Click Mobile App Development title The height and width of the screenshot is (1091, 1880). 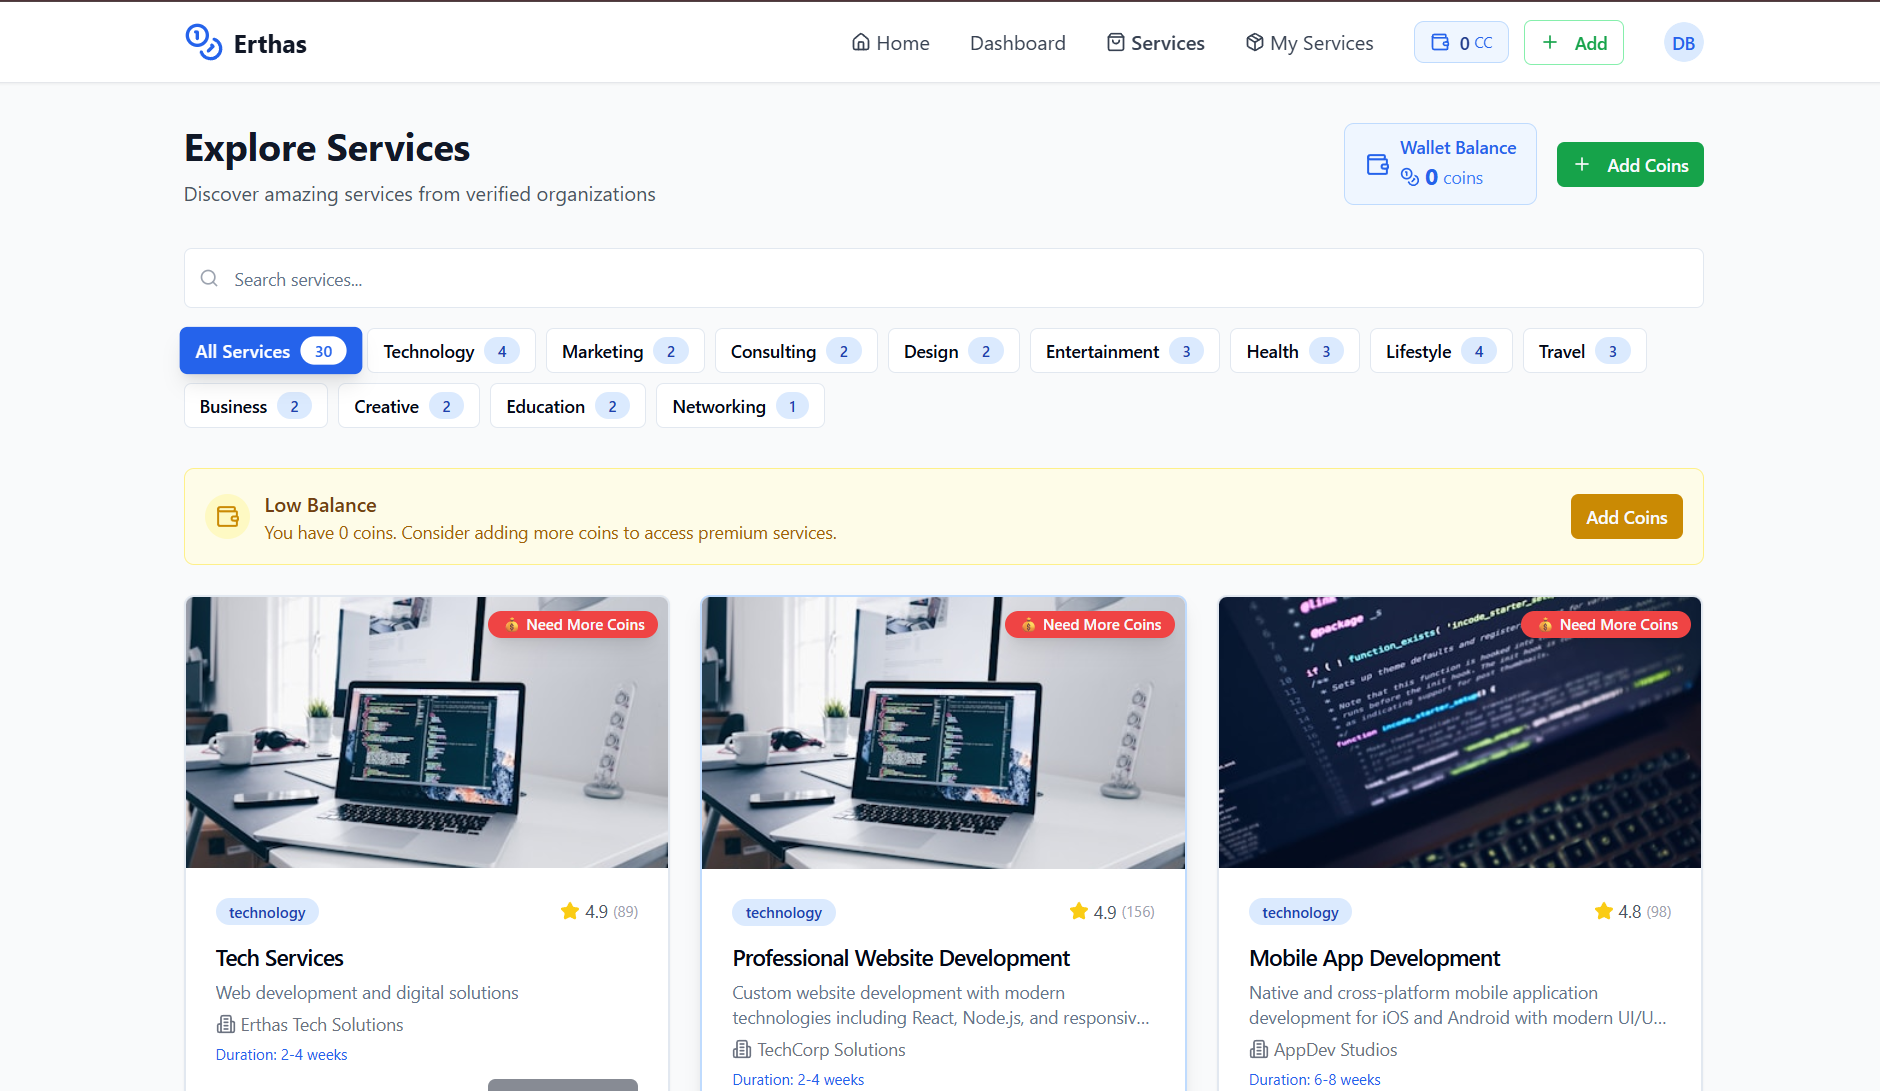[1374, 958]
